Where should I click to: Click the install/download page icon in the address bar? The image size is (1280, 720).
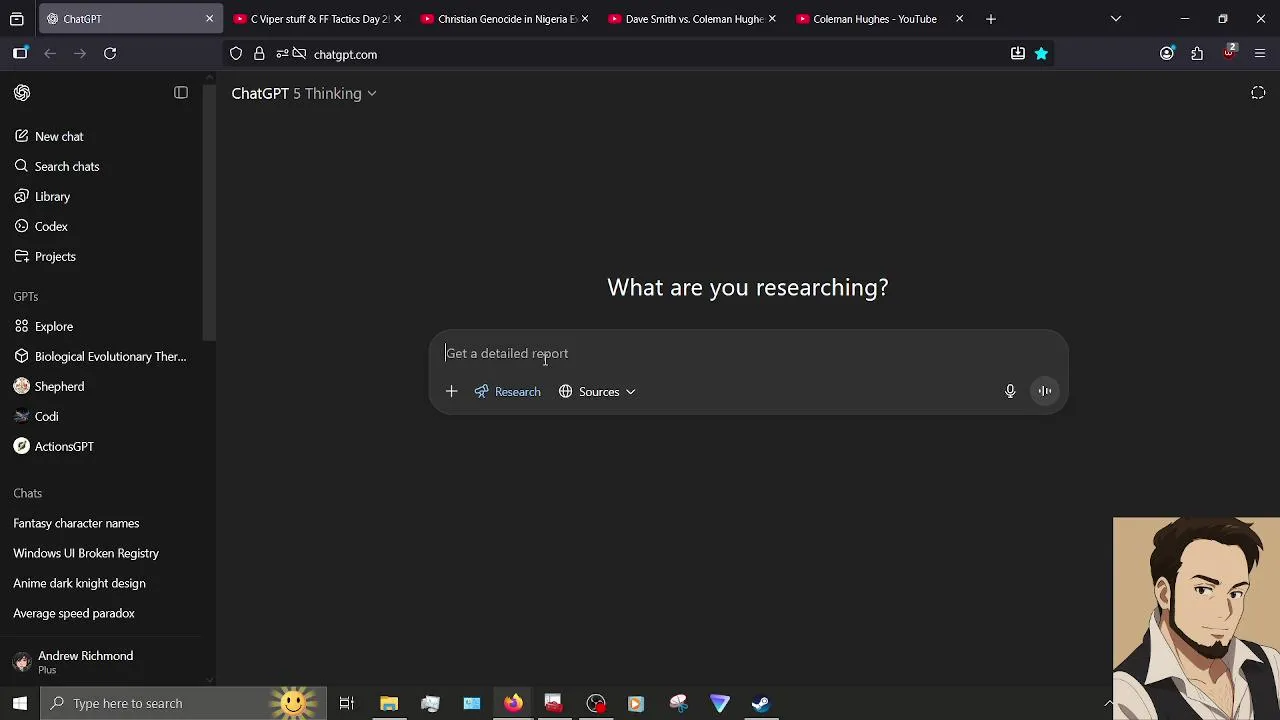pyautogui.click(x=1018, y=54)
